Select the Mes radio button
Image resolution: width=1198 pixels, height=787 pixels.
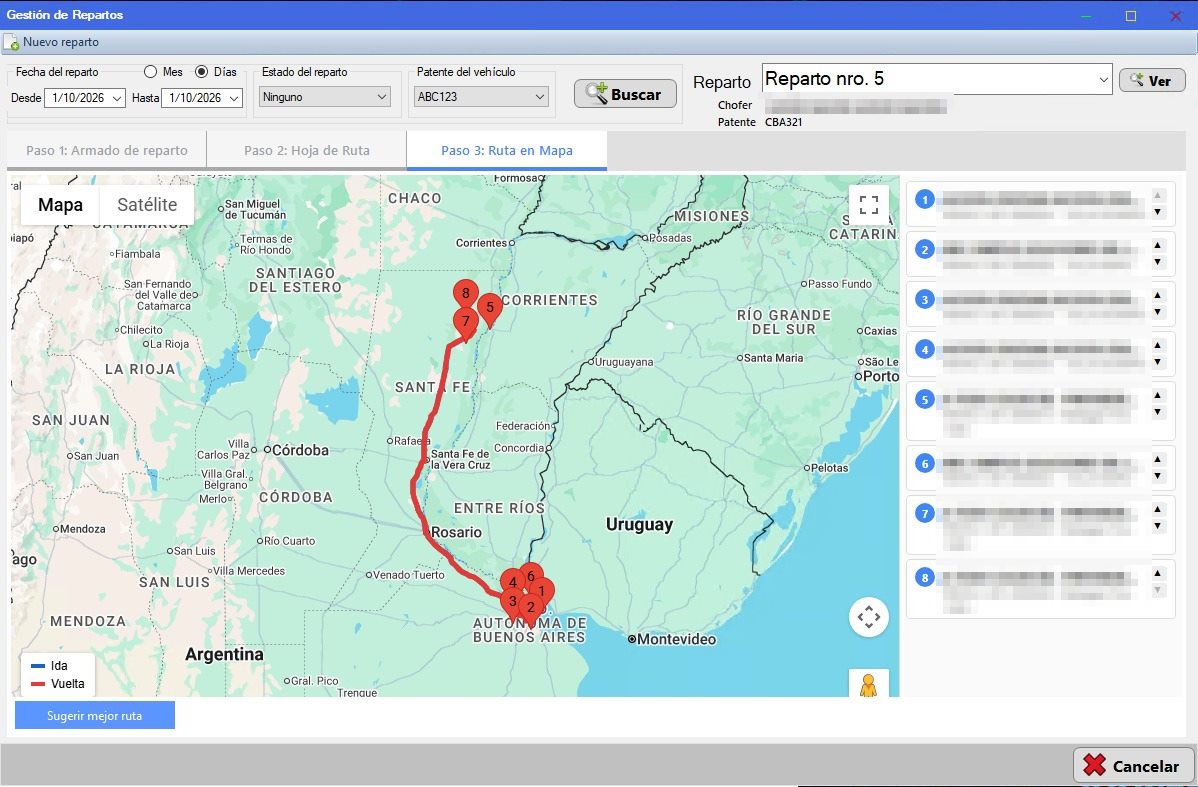tap(151, 72)
